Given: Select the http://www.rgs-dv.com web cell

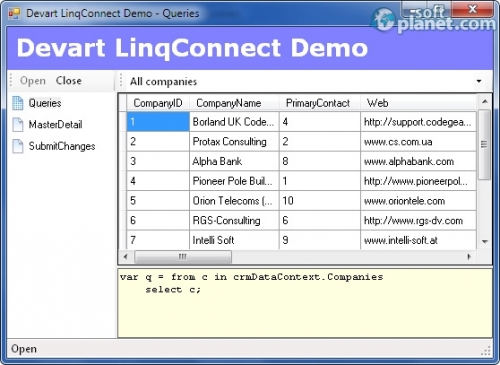Looking at the screenshot, I should tap(418, 220).
